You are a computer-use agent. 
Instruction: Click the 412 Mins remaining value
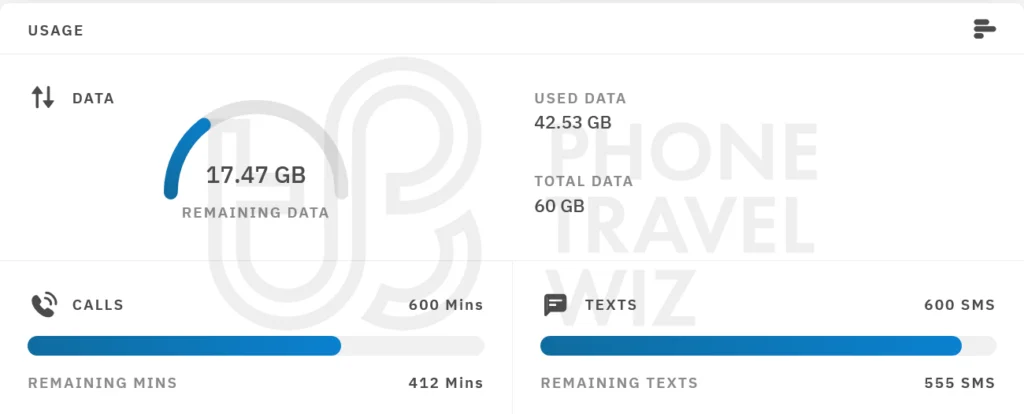point(445,383)
